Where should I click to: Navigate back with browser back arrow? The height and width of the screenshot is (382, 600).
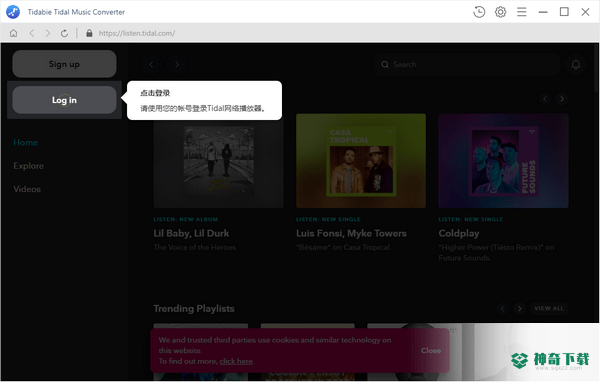pyautogui.click(x=32, y=33)
